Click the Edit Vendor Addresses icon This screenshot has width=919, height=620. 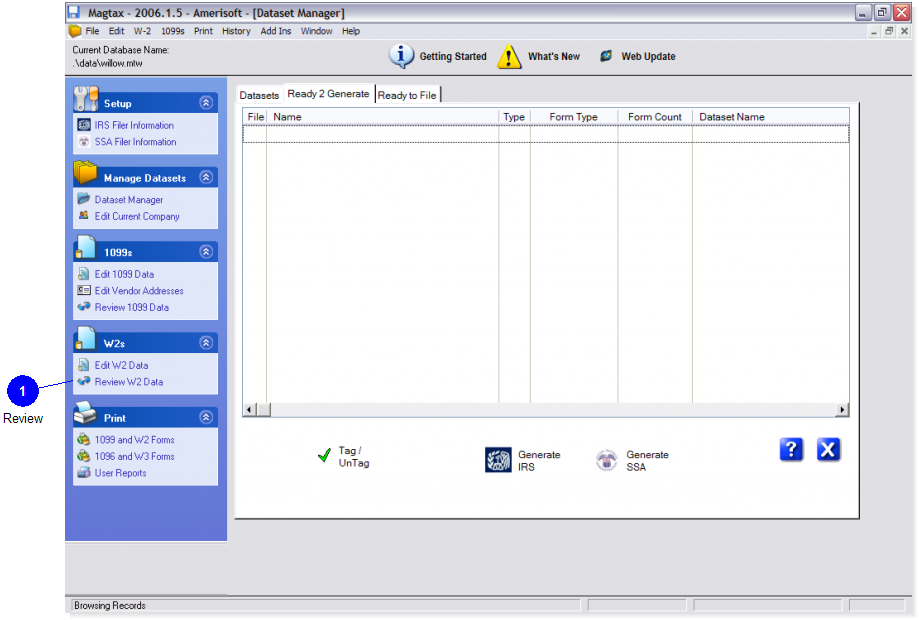[x=84, y=290]
